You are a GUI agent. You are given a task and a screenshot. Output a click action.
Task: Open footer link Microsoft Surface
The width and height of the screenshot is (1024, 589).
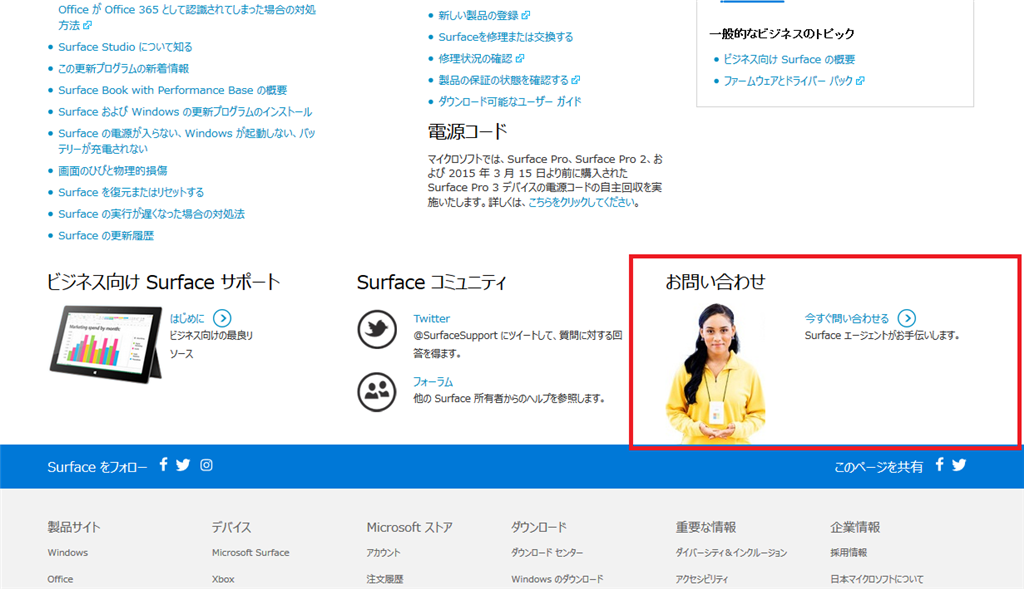(250, 552)
